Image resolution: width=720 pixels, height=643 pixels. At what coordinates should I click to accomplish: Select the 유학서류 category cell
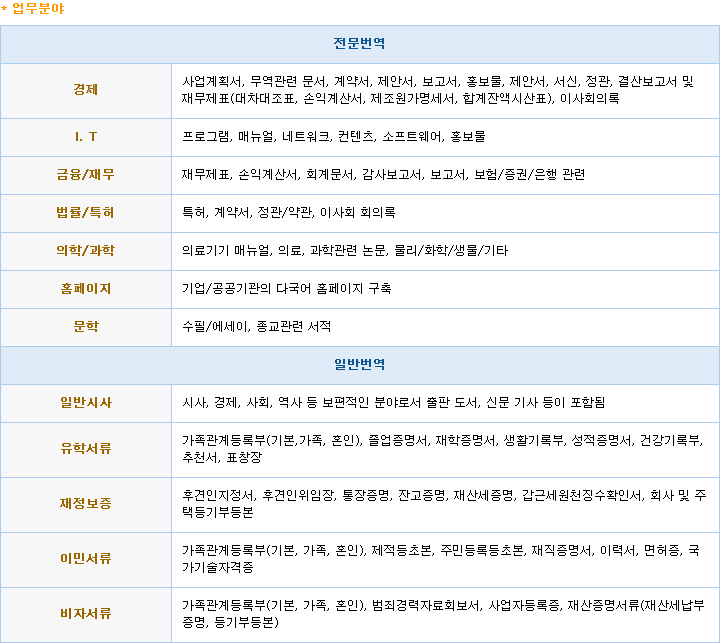[86, 449]
